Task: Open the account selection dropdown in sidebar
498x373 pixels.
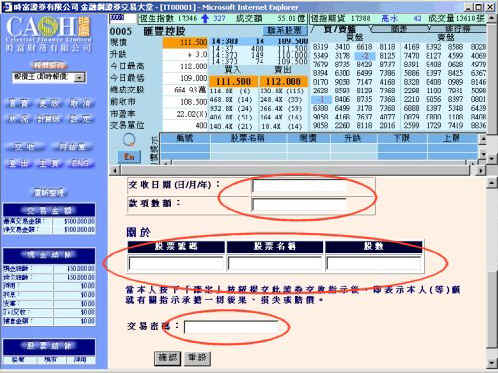Action: point(49,77)
